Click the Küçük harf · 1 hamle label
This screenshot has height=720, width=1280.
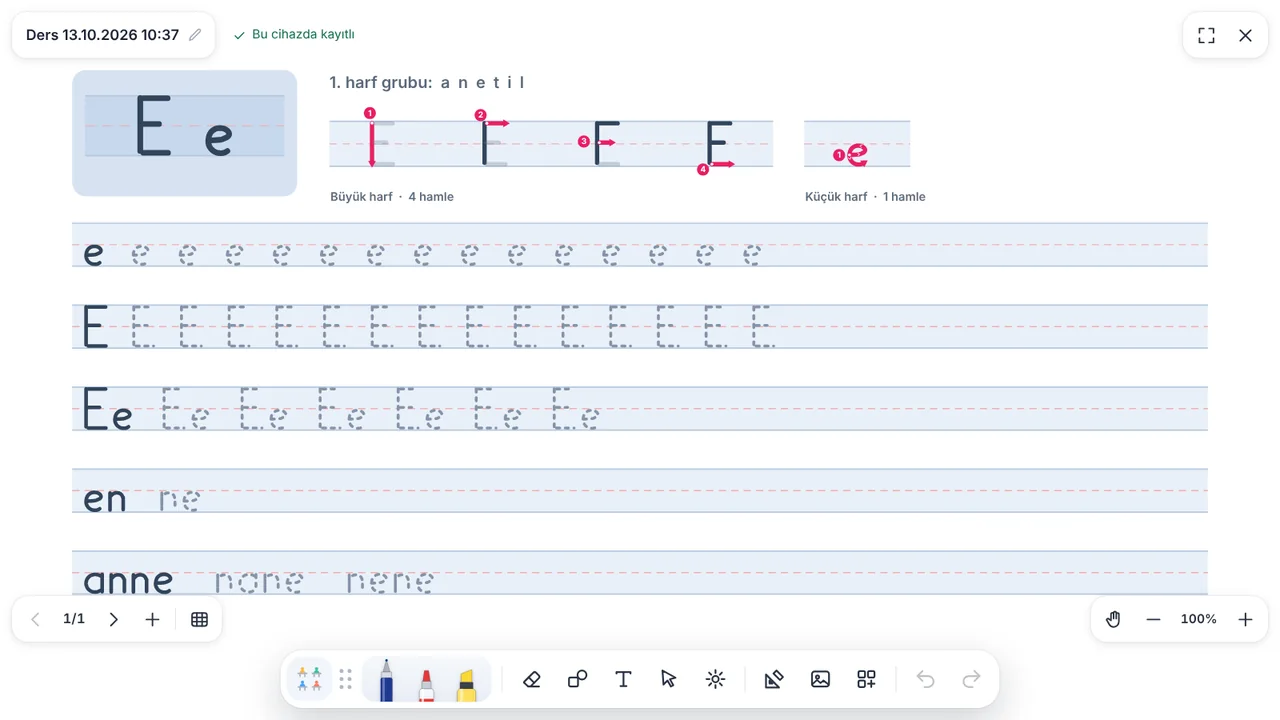[865, 197]
